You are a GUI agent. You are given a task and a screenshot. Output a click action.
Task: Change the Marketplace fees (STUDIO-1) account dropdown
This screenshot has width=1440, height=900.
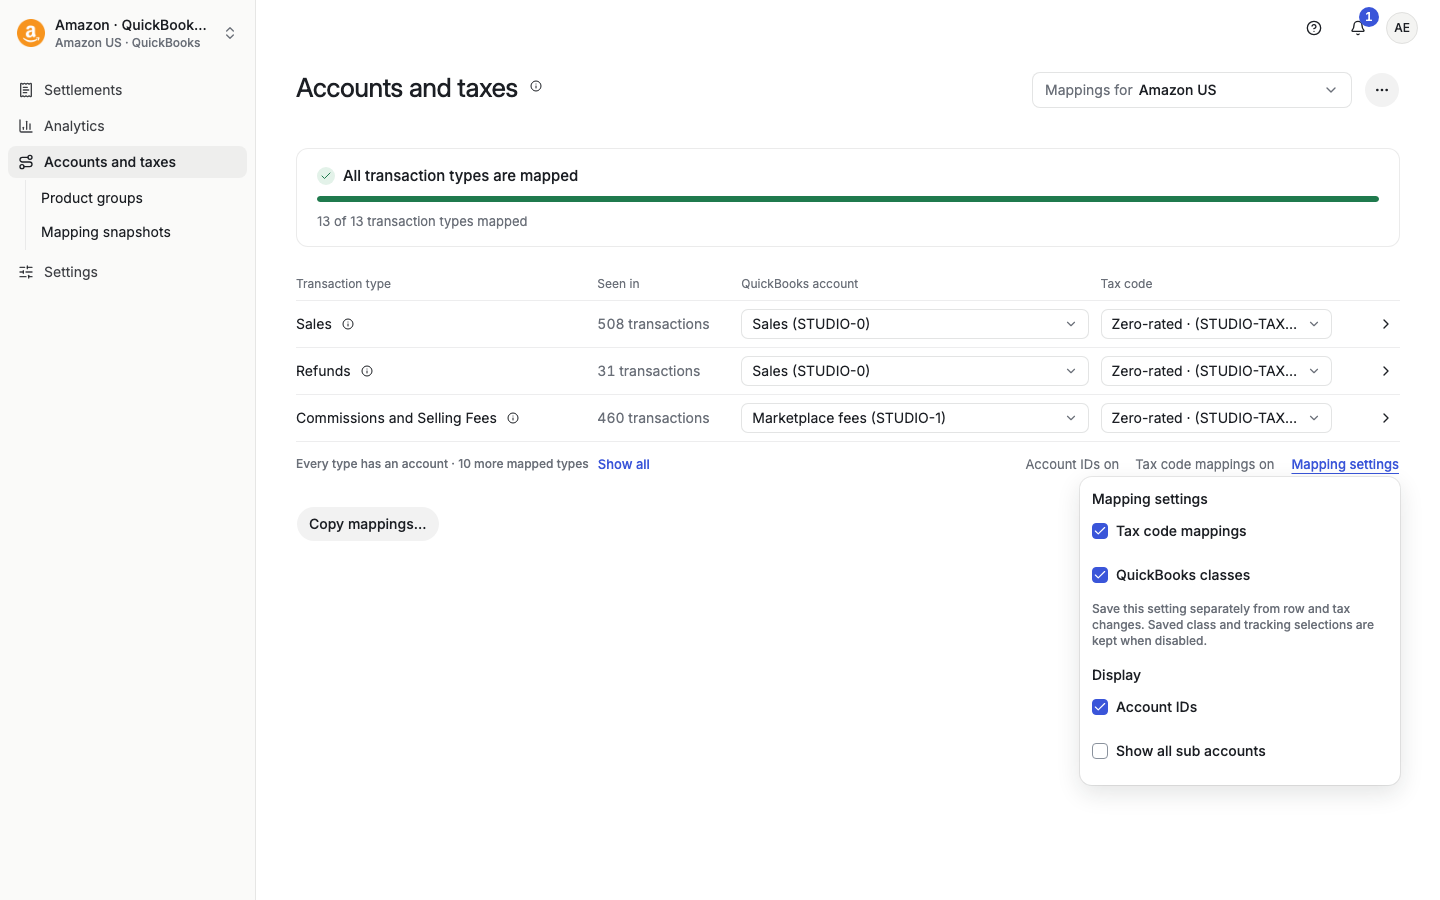click(x=914, y=418)
